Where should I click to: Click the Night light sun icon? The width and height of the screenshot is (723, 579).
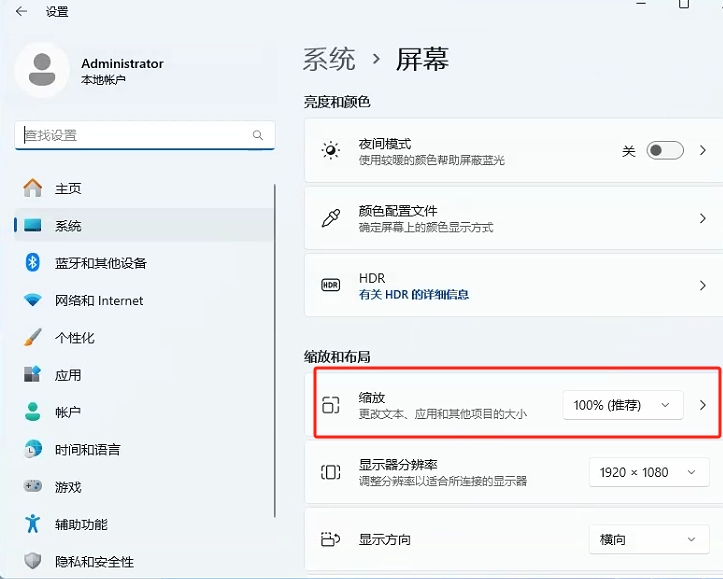(x=331, y=150)
